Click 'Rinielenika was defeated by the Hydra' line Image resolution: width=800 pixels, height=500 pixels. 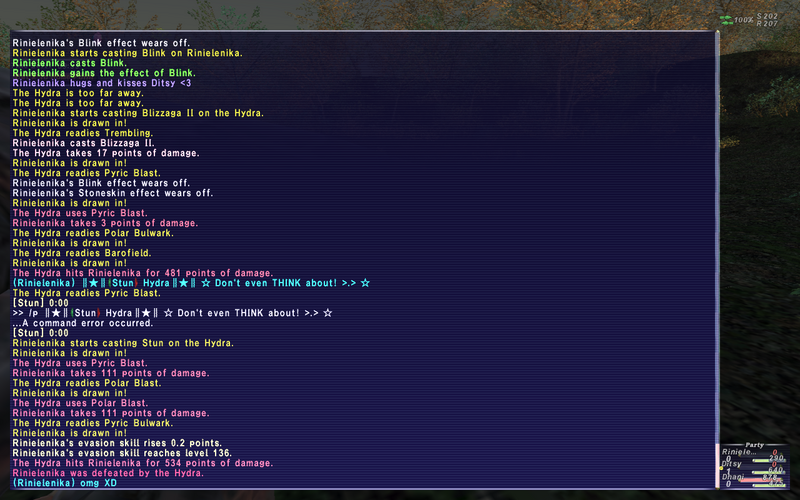[x=108, y=473]
